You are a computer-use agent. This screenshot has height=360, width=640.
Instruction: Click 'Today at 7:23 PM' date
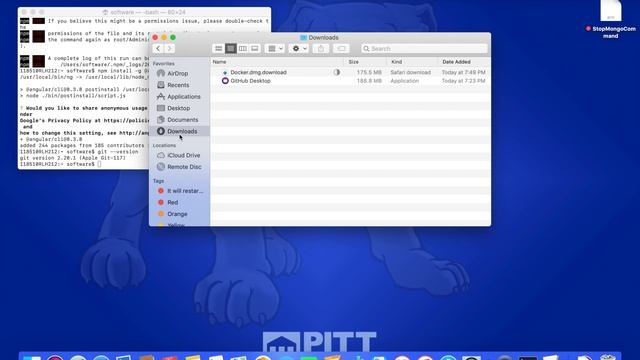coord(464,81)
